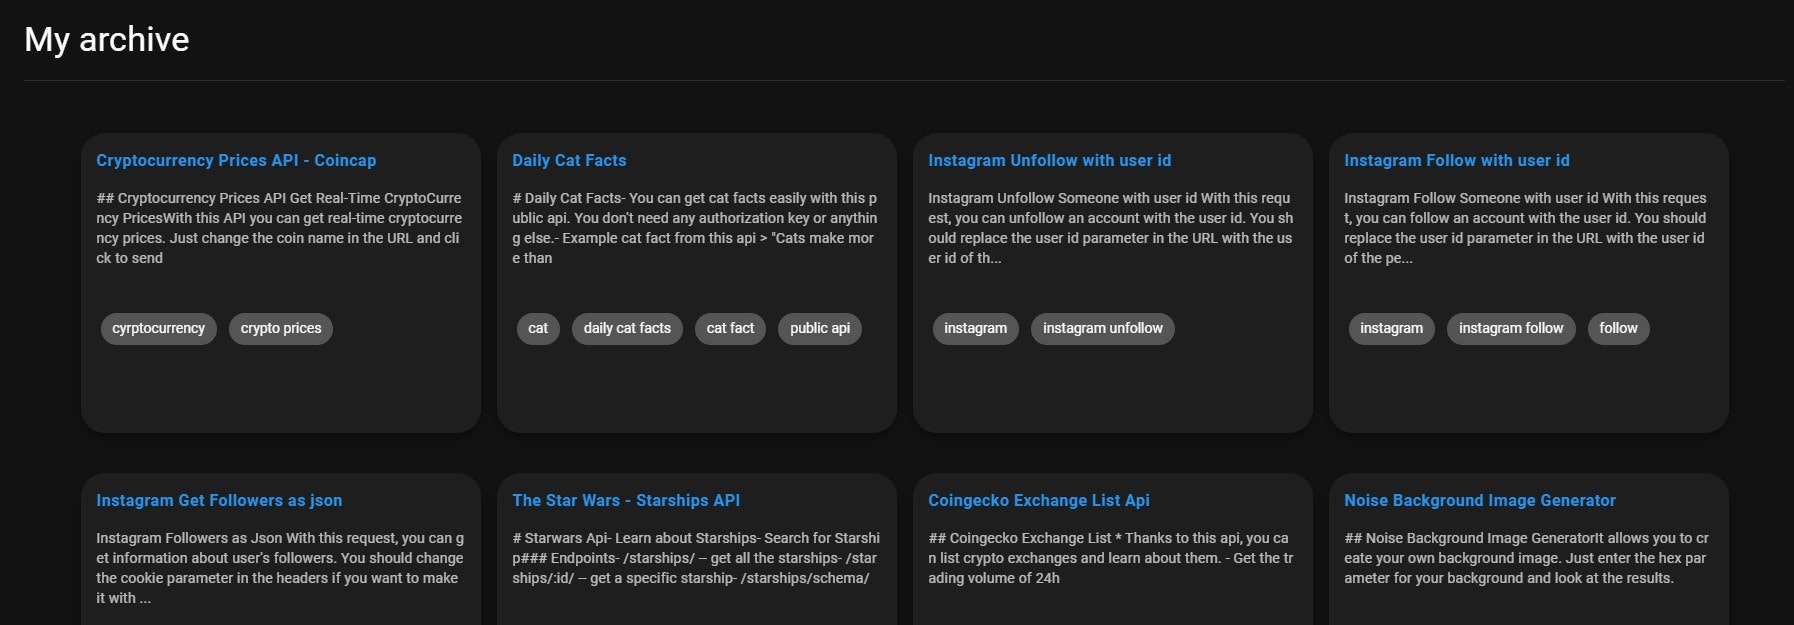Screen dimensions: 1794x625
Task: Open Instagram Unfollow with user id
Action: (x=1049, y=160)
